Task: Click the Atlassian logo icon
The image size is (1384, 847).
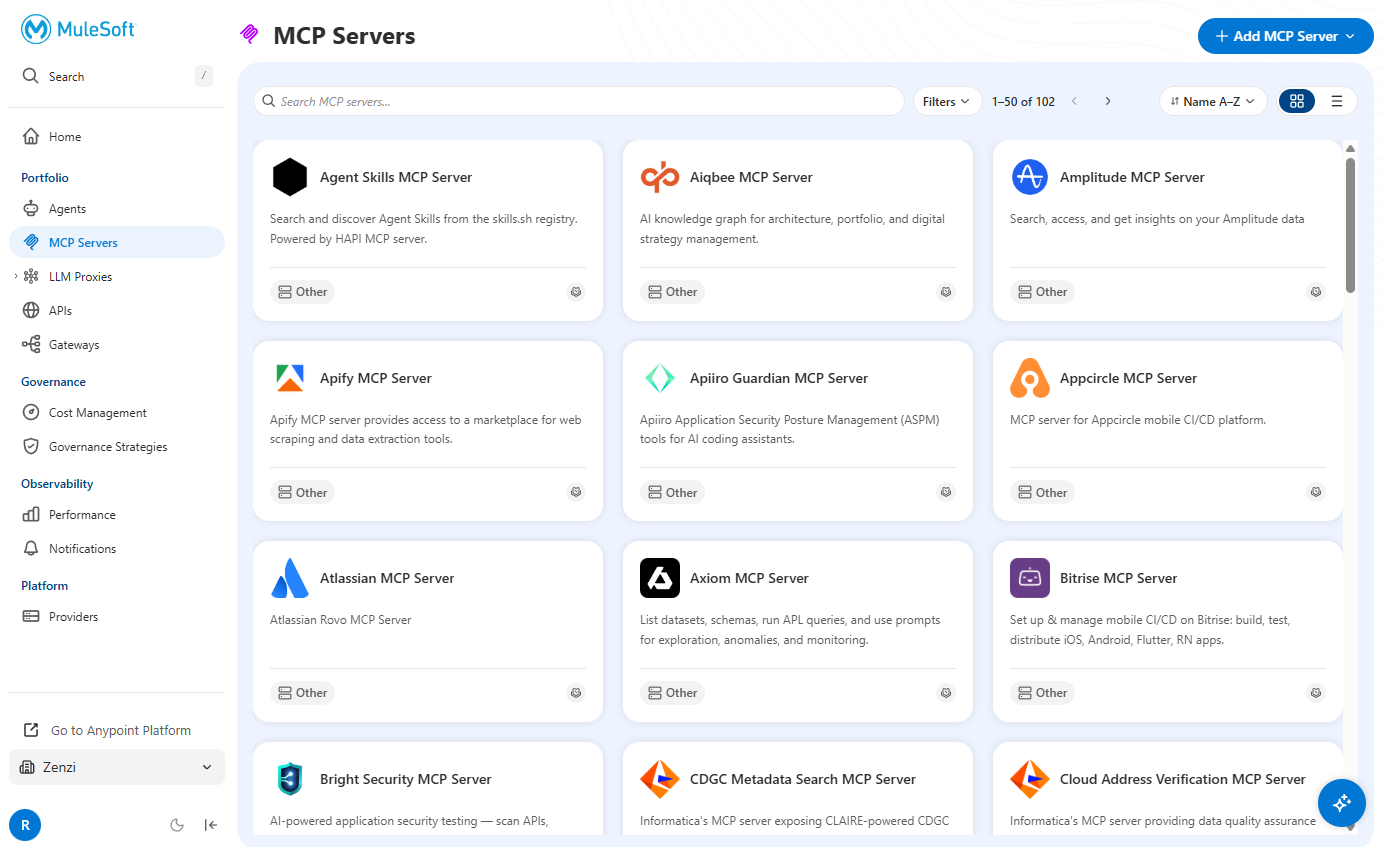Action: [291, 578]
